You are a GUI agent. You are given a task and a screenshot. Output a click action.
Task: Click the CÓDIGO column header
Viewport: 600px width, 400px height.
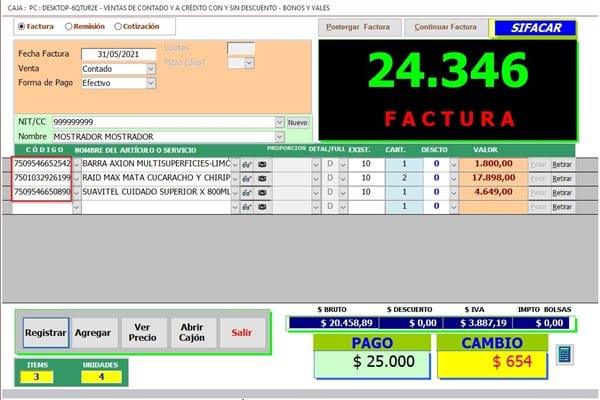pos(44,150)
